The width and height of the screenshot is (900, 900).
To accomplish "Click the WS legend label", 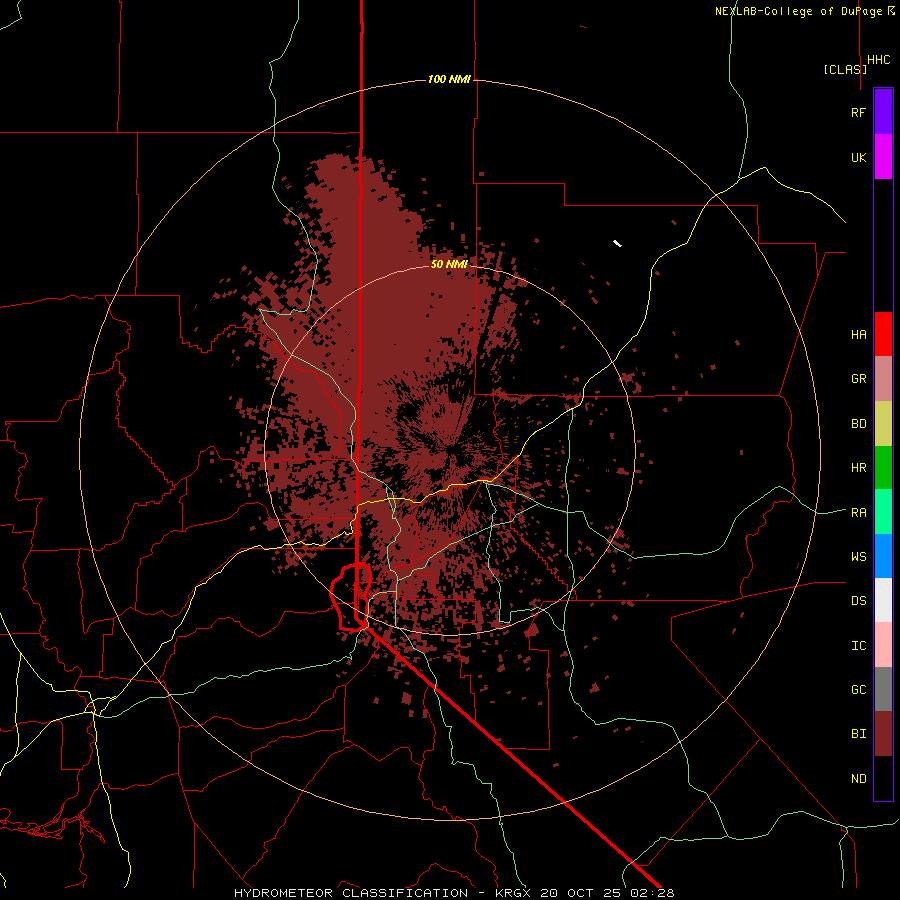I will 859,557.
